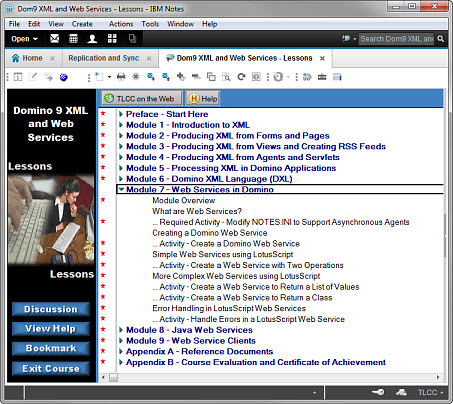Screen dimensions: 453x404
Task: Click the refresh arrow toolbar icon
Action: point(241,77)
